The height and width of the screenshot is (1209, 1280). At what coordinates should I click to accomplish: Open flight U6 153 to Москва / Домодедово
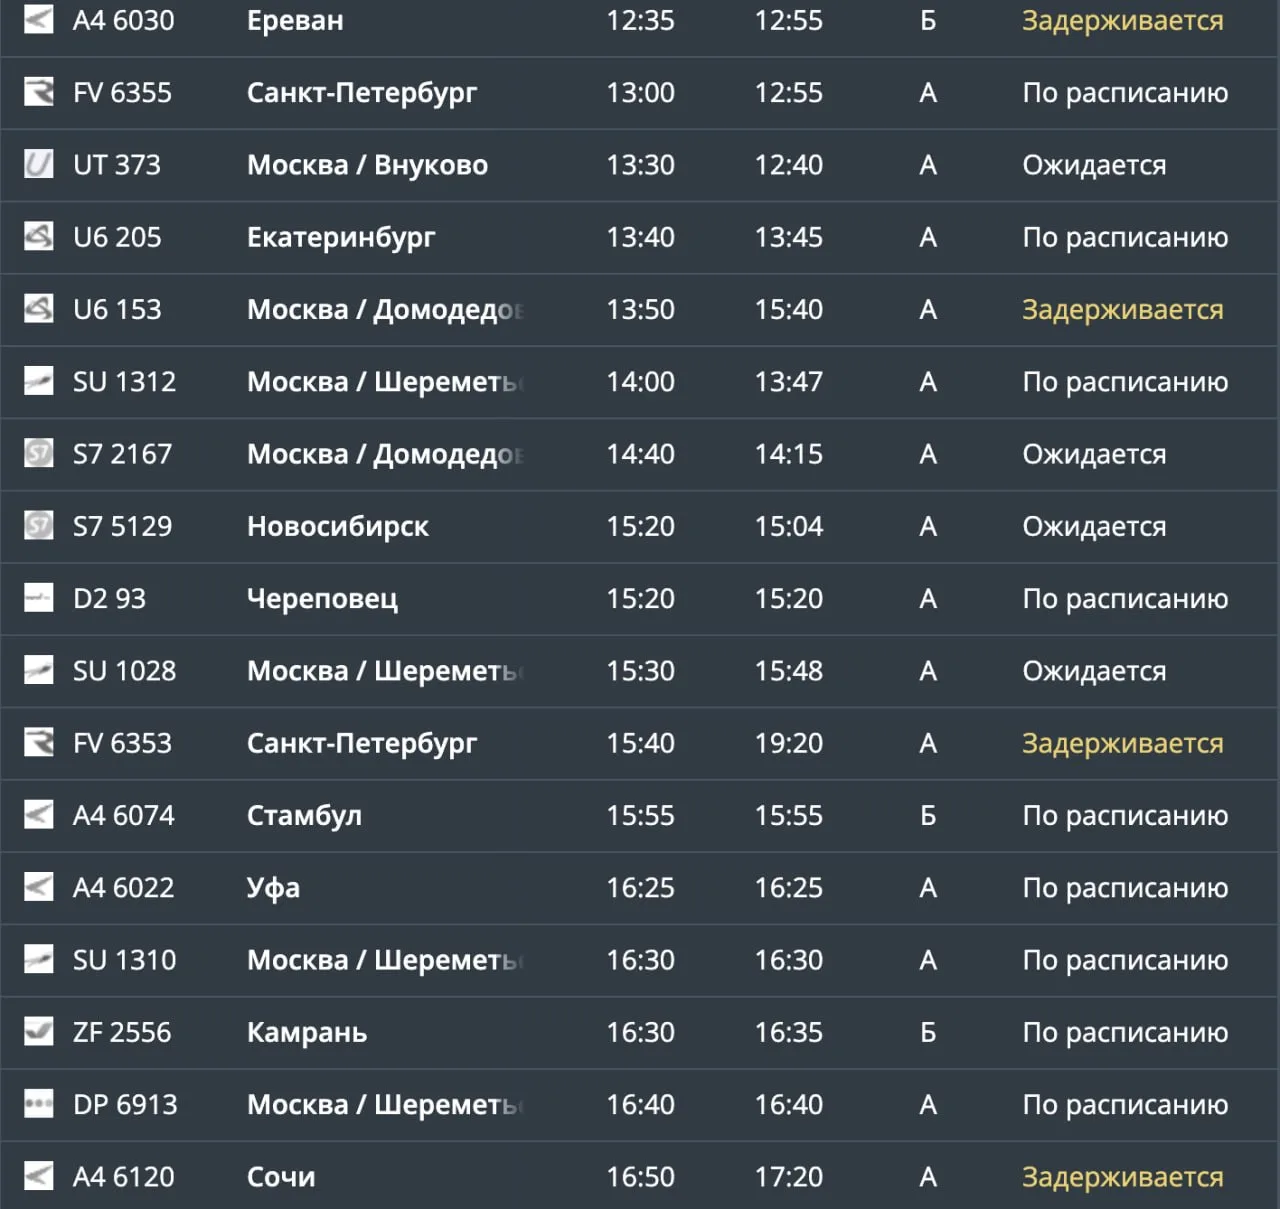pos(640,309)
